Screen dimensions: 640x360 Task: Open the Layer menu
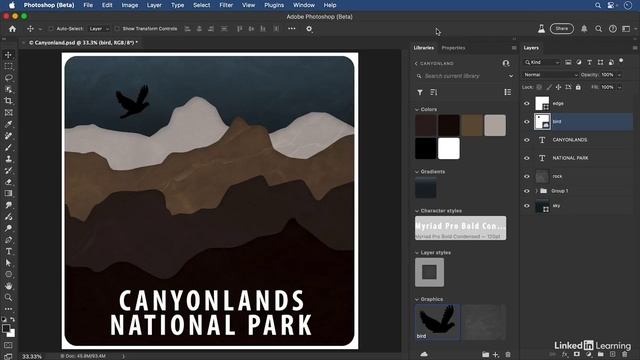click(154, 5)
